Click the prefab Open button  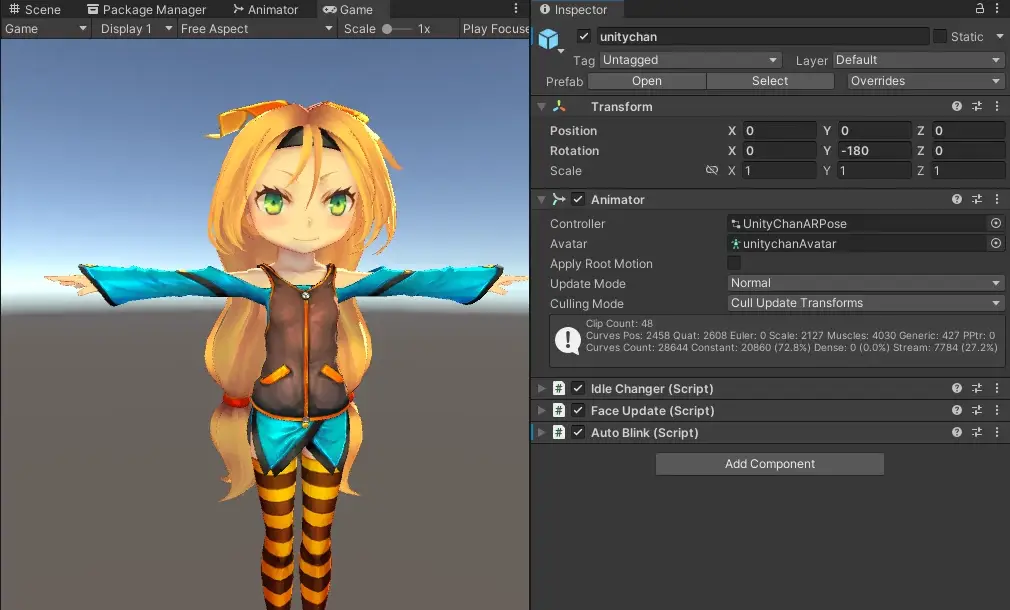[647, 81]
